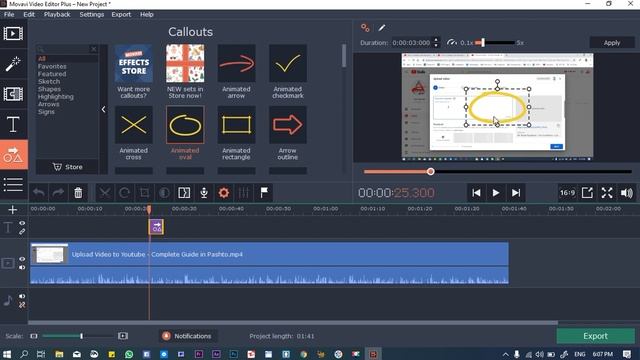Select the callout clip on timeline
Screen dimensions: 640x360
[156, 227]
